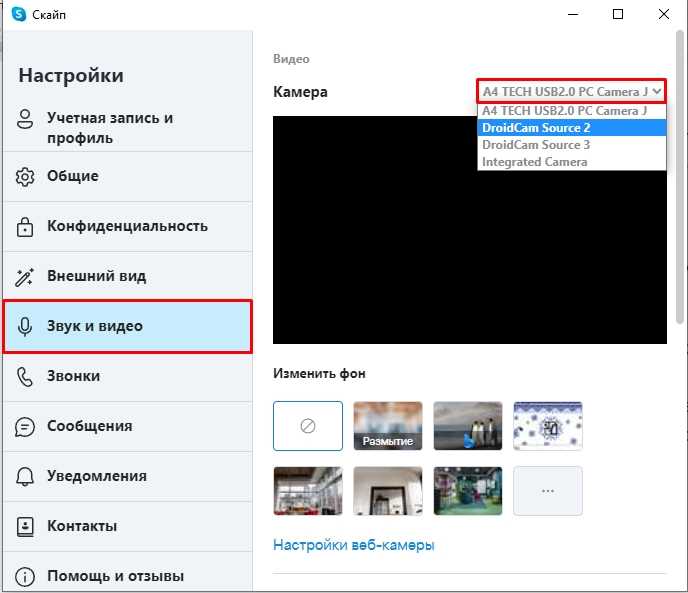Open the Сообщения settings section
688x593 pixels.
tap(128, 427)
